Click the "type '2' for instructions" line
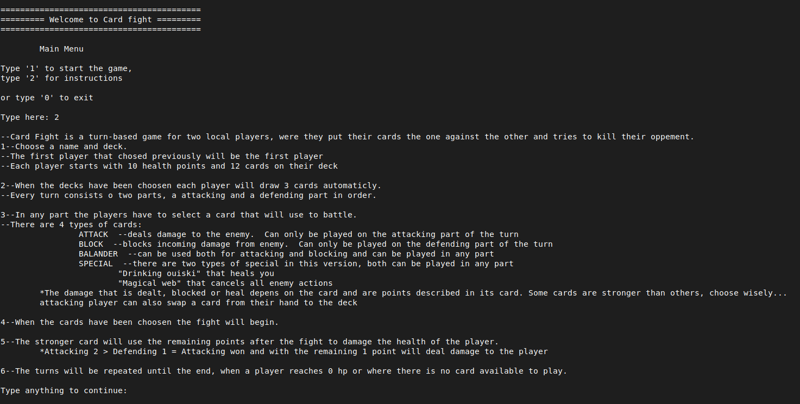 [61, 78]
